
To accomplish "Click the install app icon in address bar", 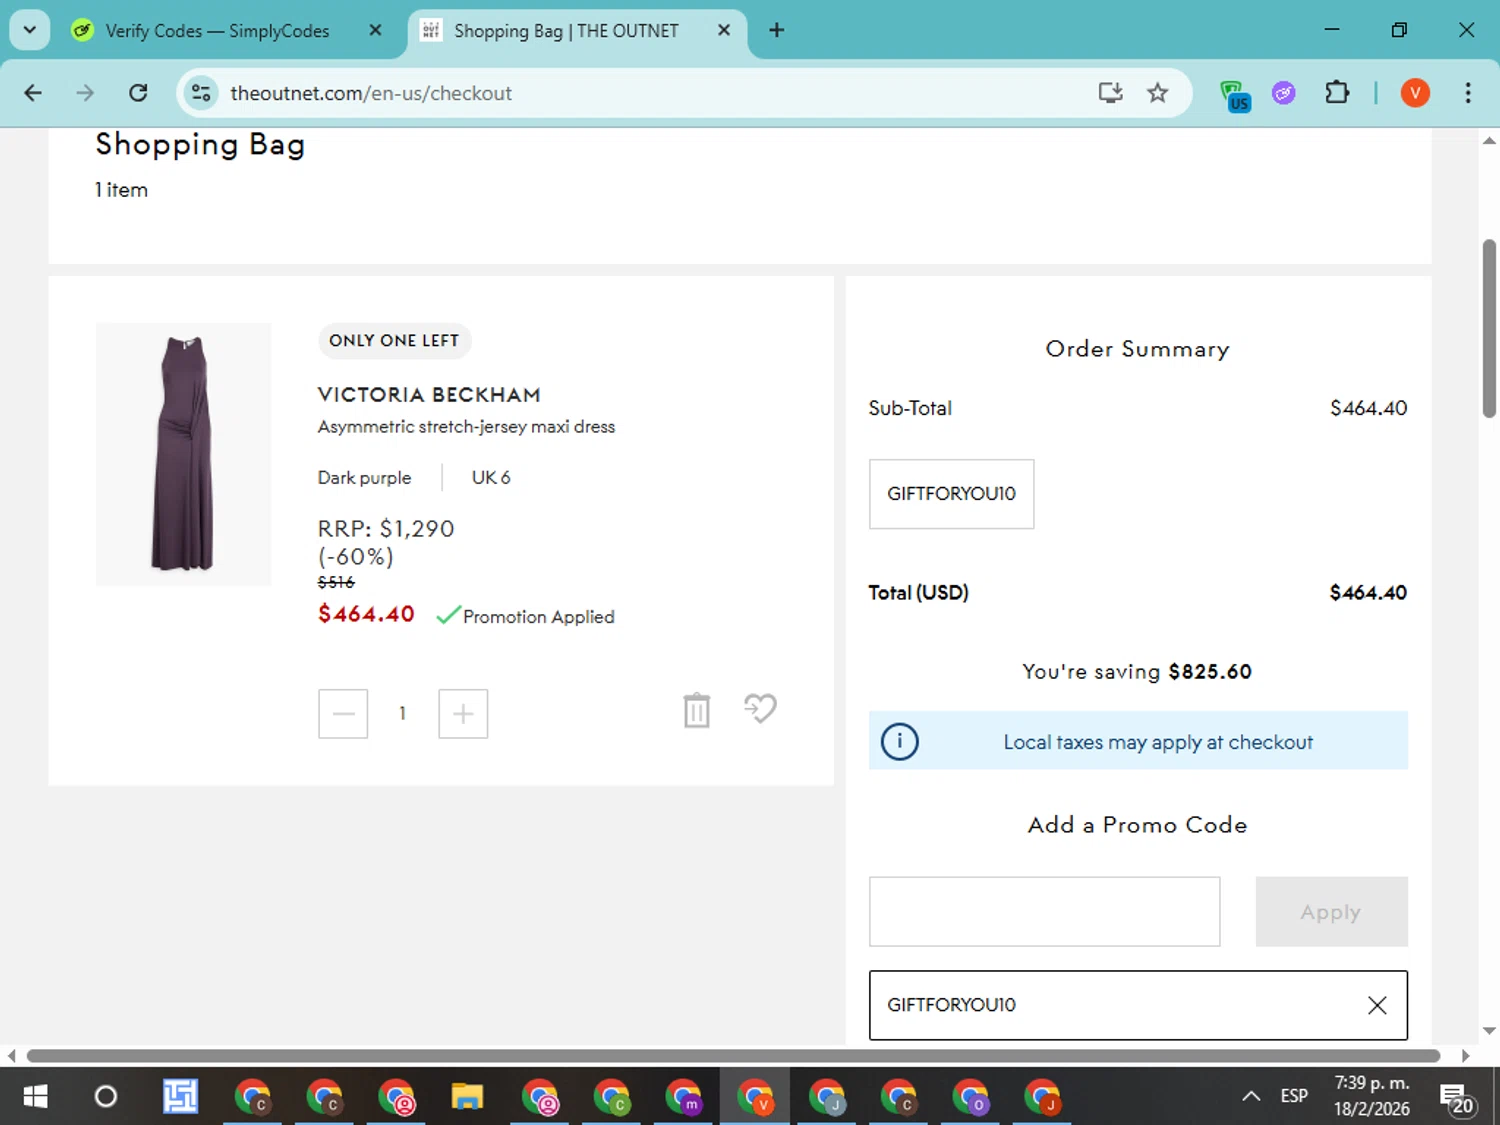I will 1110,93.
